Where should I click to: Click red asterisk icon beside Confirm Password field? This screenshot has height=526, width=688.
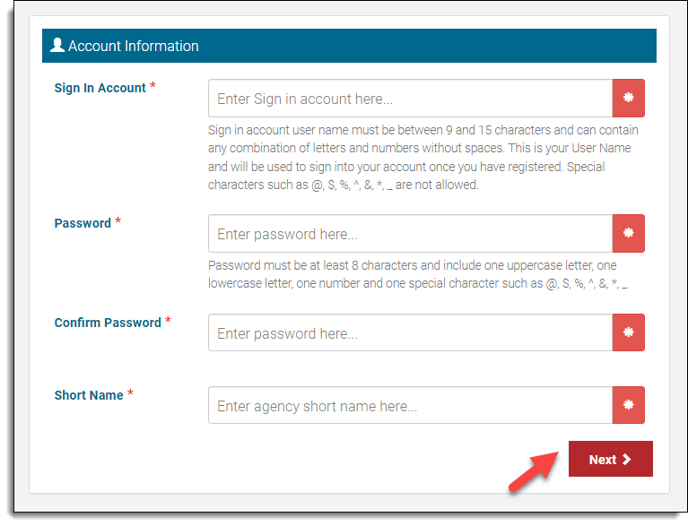[629, 333]
